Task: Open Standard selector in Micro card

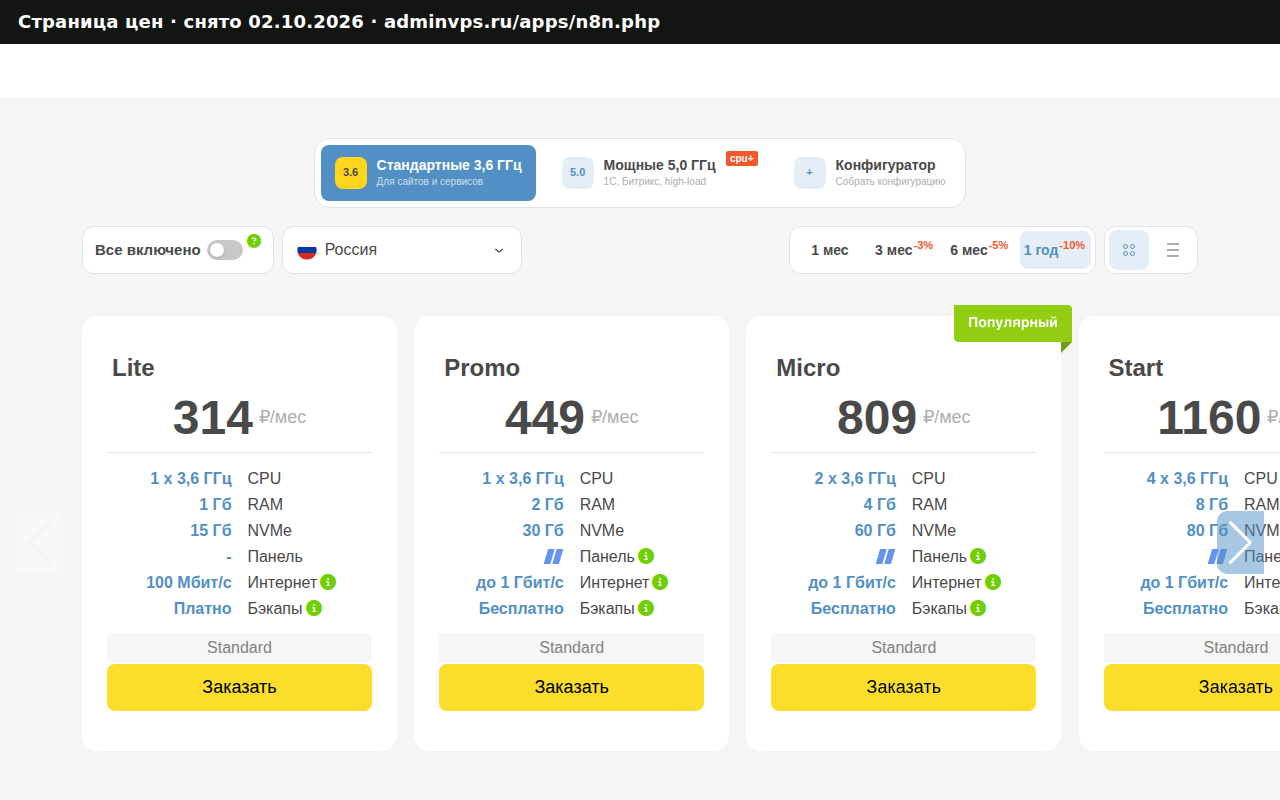Action: tap(903, 648)
